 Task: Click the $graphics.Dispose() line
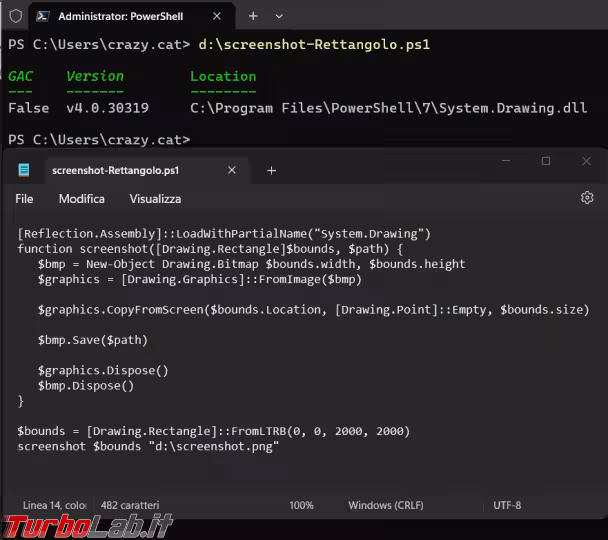pyautogui.click(x=103, y=371)
